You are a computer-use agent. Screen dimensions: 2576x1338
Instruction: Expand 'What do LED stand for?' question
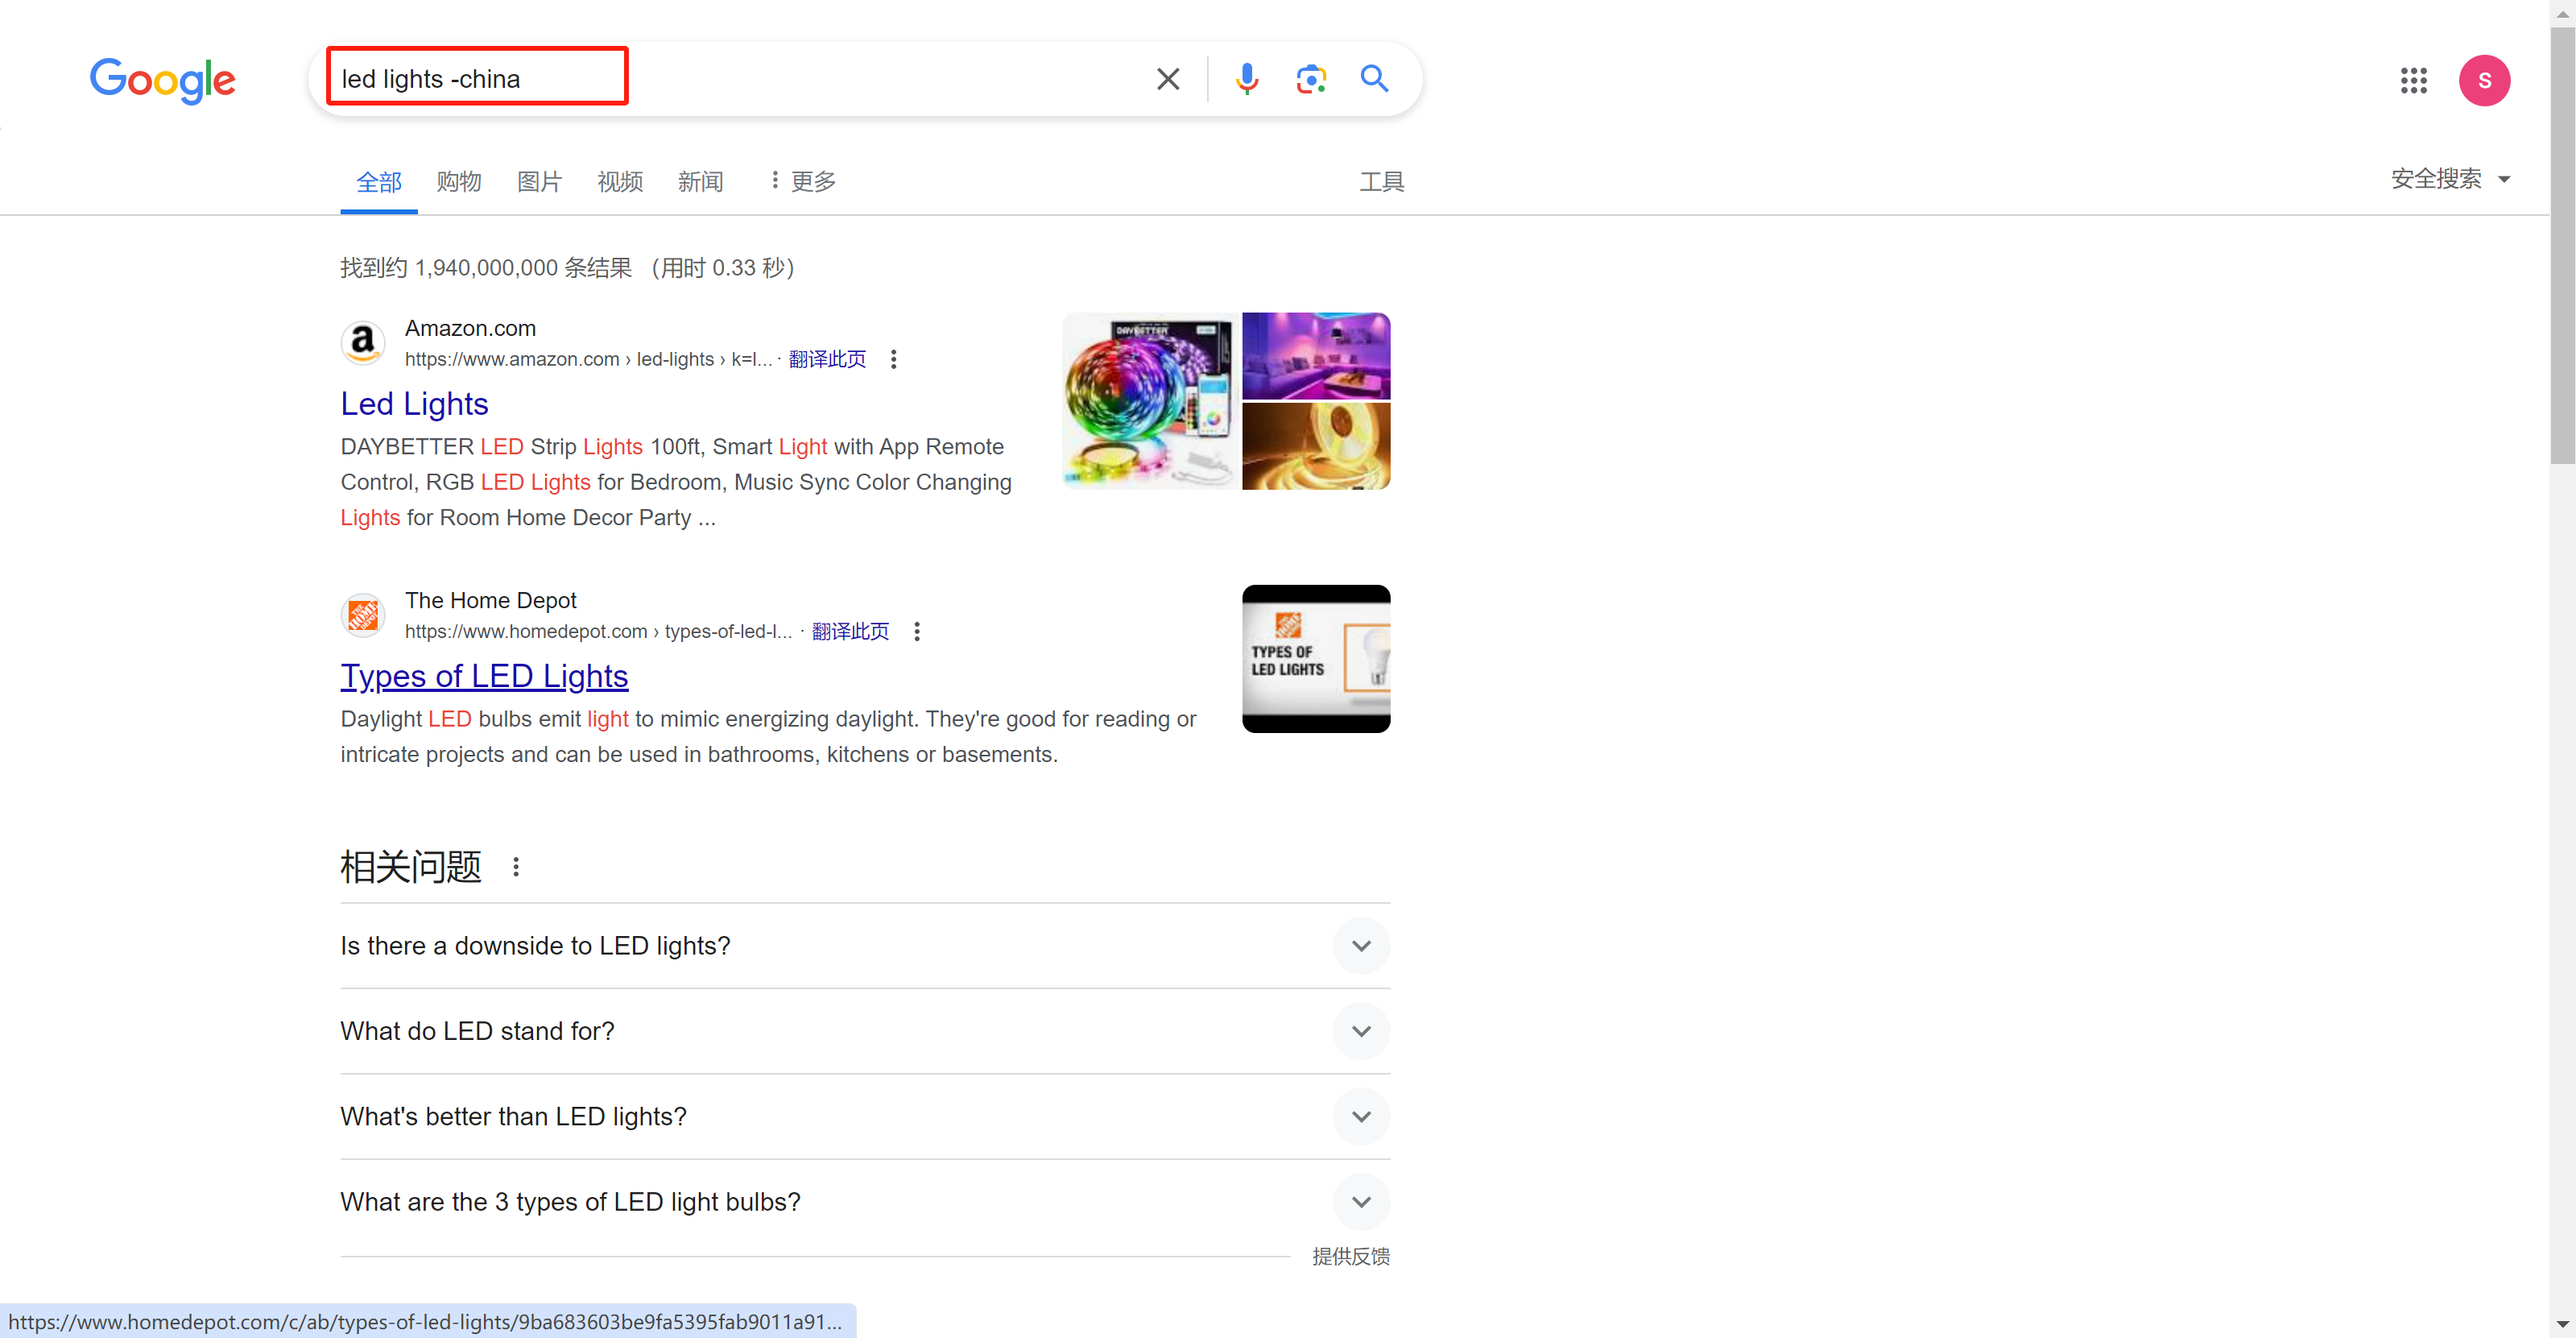1360,1031
